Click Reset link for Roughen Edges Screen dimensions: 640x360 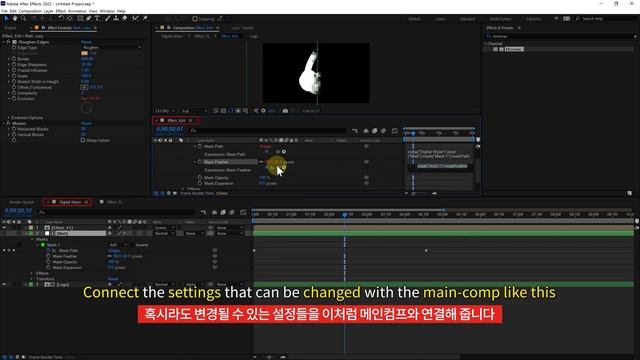(x=86, y=42)
